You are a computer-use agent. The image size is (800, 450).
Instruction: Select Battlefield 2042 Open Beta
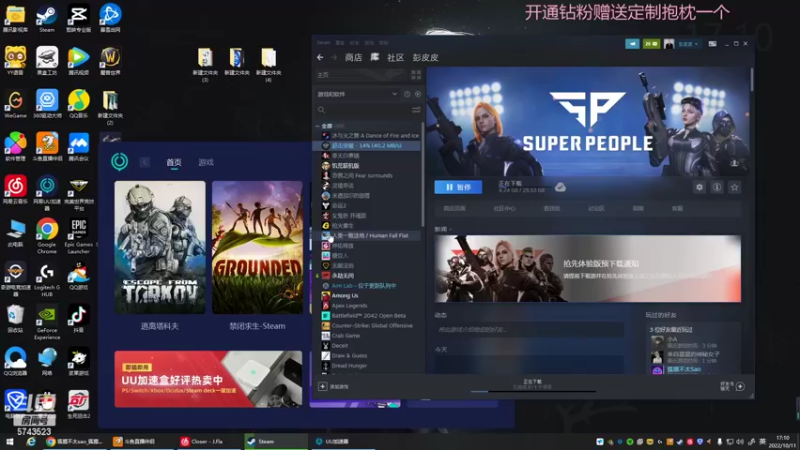[364, 316]
